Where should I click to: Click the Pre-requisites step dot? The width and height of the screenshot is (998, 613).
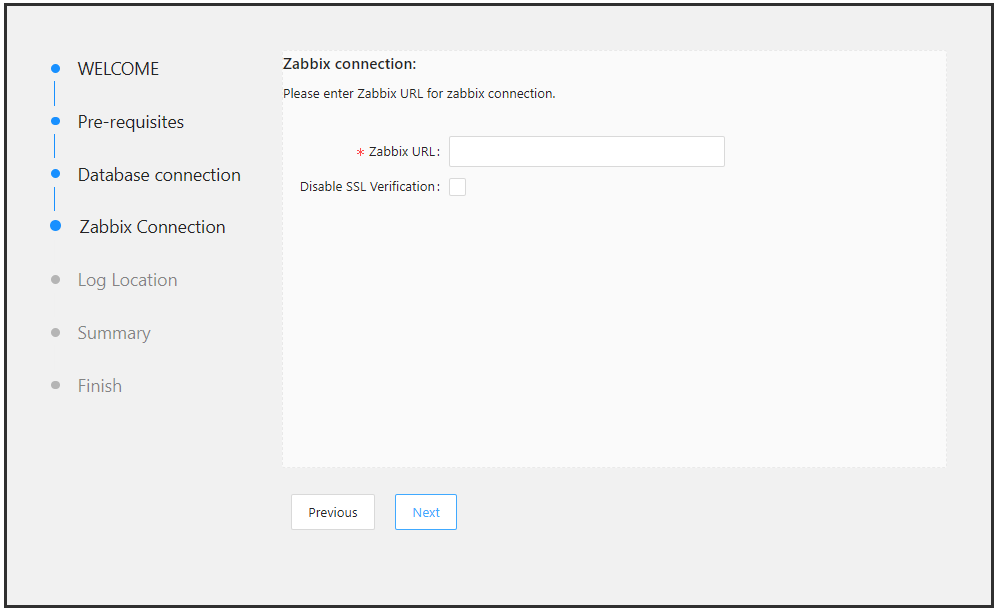click(55, 121)
